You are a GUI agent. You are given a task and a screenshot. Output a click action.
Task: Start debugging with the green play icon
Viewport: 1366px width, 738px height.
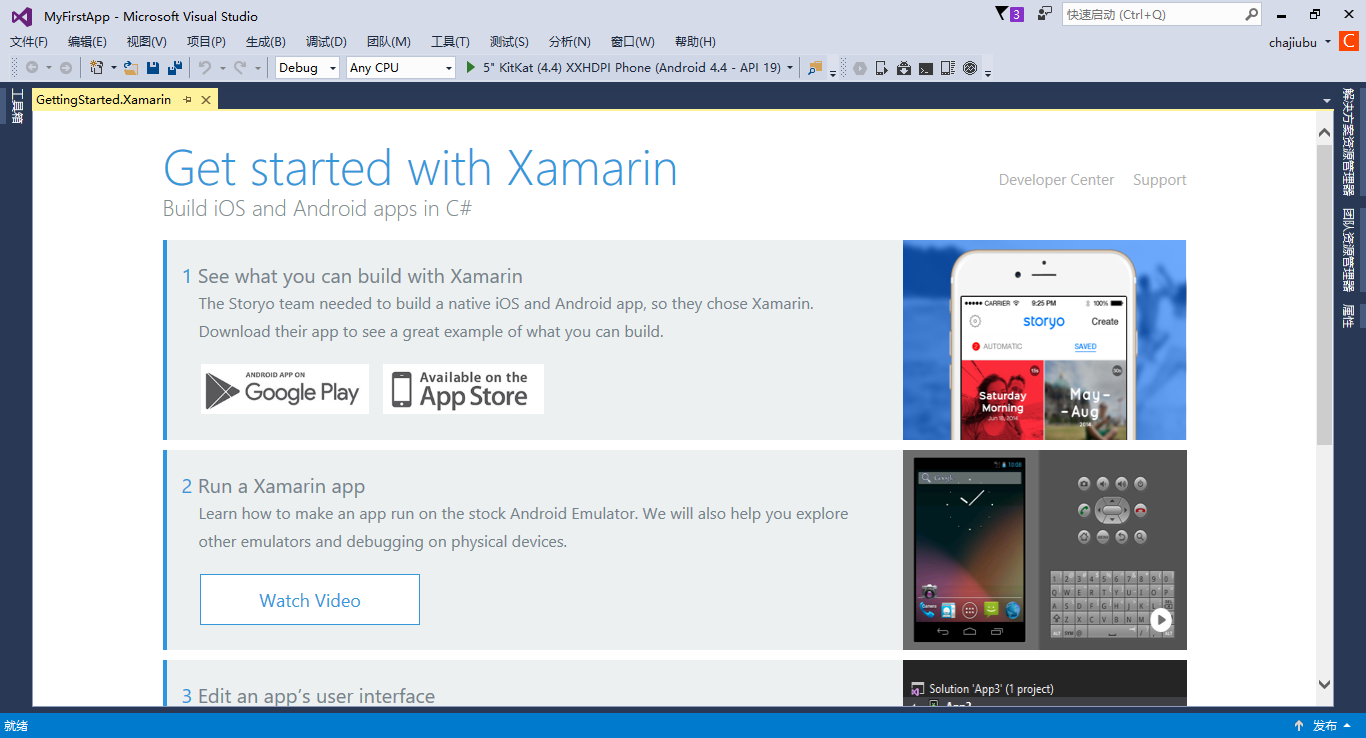pos(472,68)
